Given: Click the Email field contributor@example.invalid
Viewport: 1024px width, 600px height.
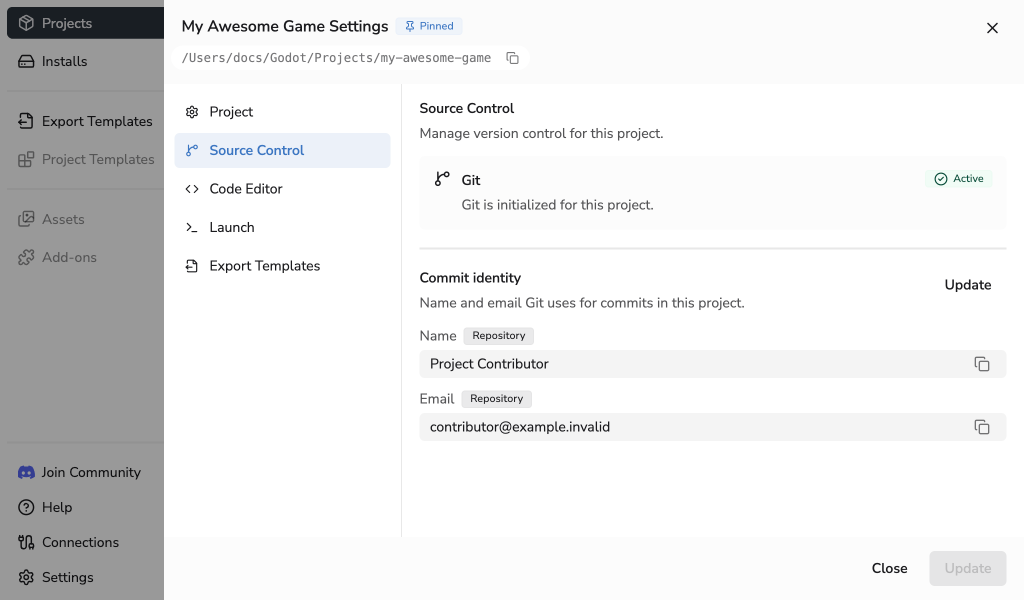Looking at the screenshot, I should (712, 427).
